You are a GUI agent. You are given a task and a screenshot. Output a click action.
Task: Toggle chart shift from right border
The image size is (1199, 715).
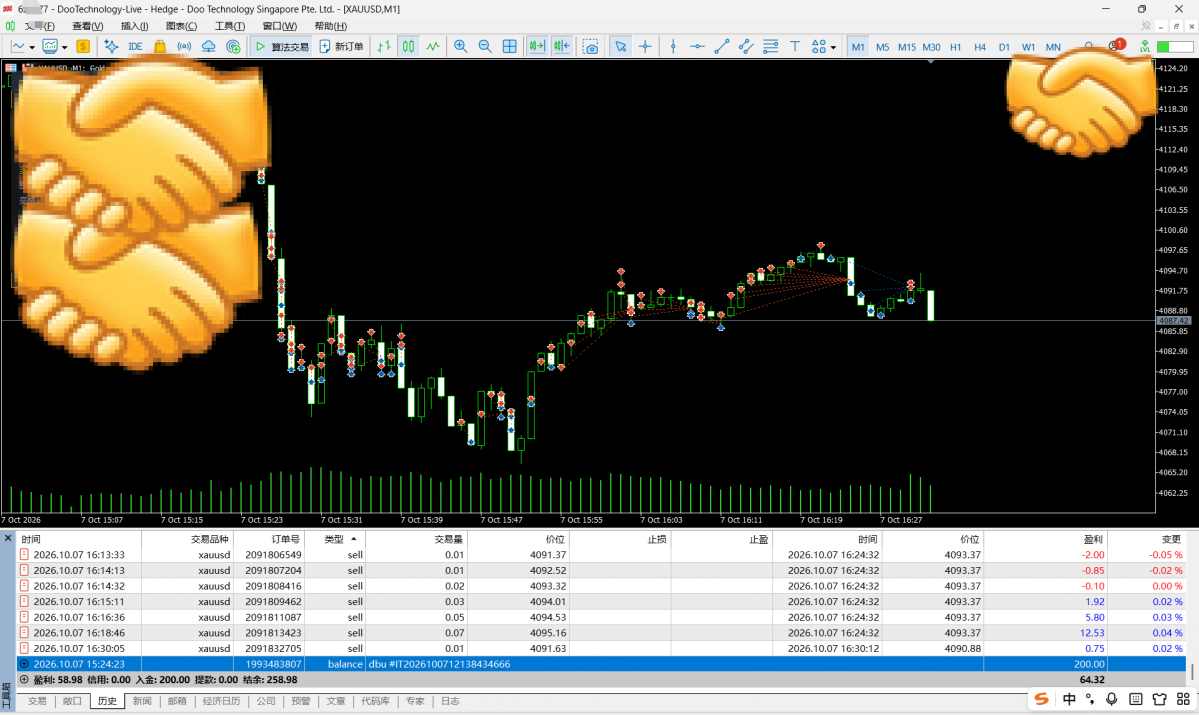click(x=562, y=47)
